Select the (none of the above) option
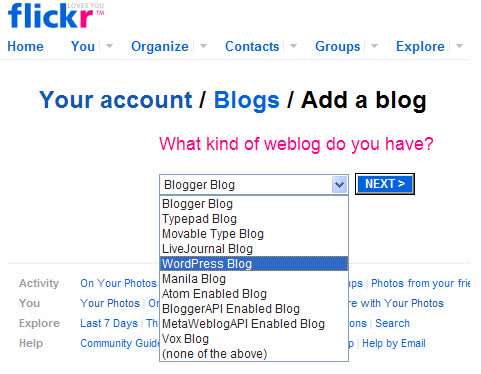 [254, 354]
